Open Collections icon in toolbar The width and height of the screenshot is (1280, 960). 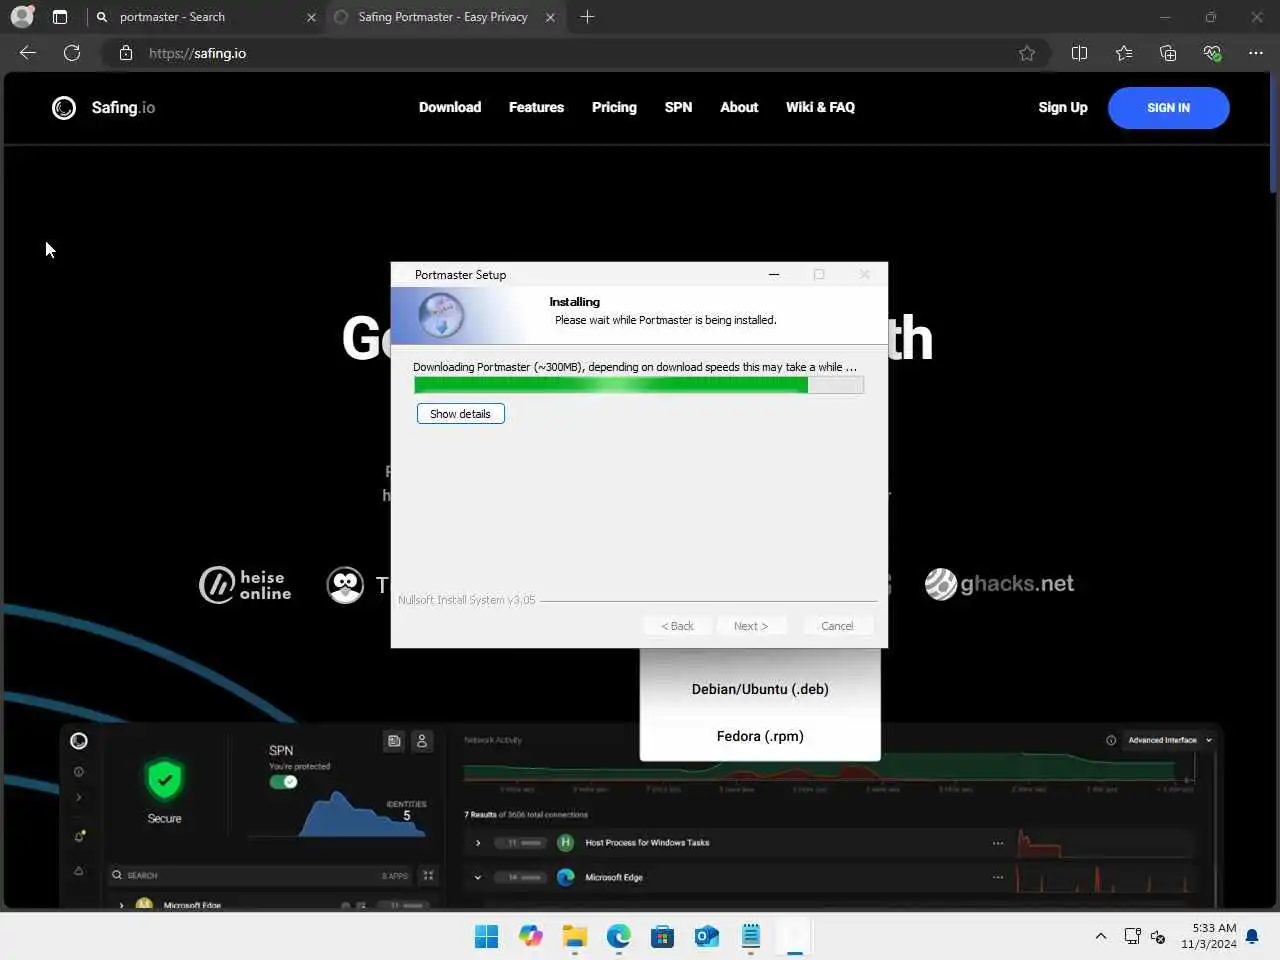point(1168,53)
